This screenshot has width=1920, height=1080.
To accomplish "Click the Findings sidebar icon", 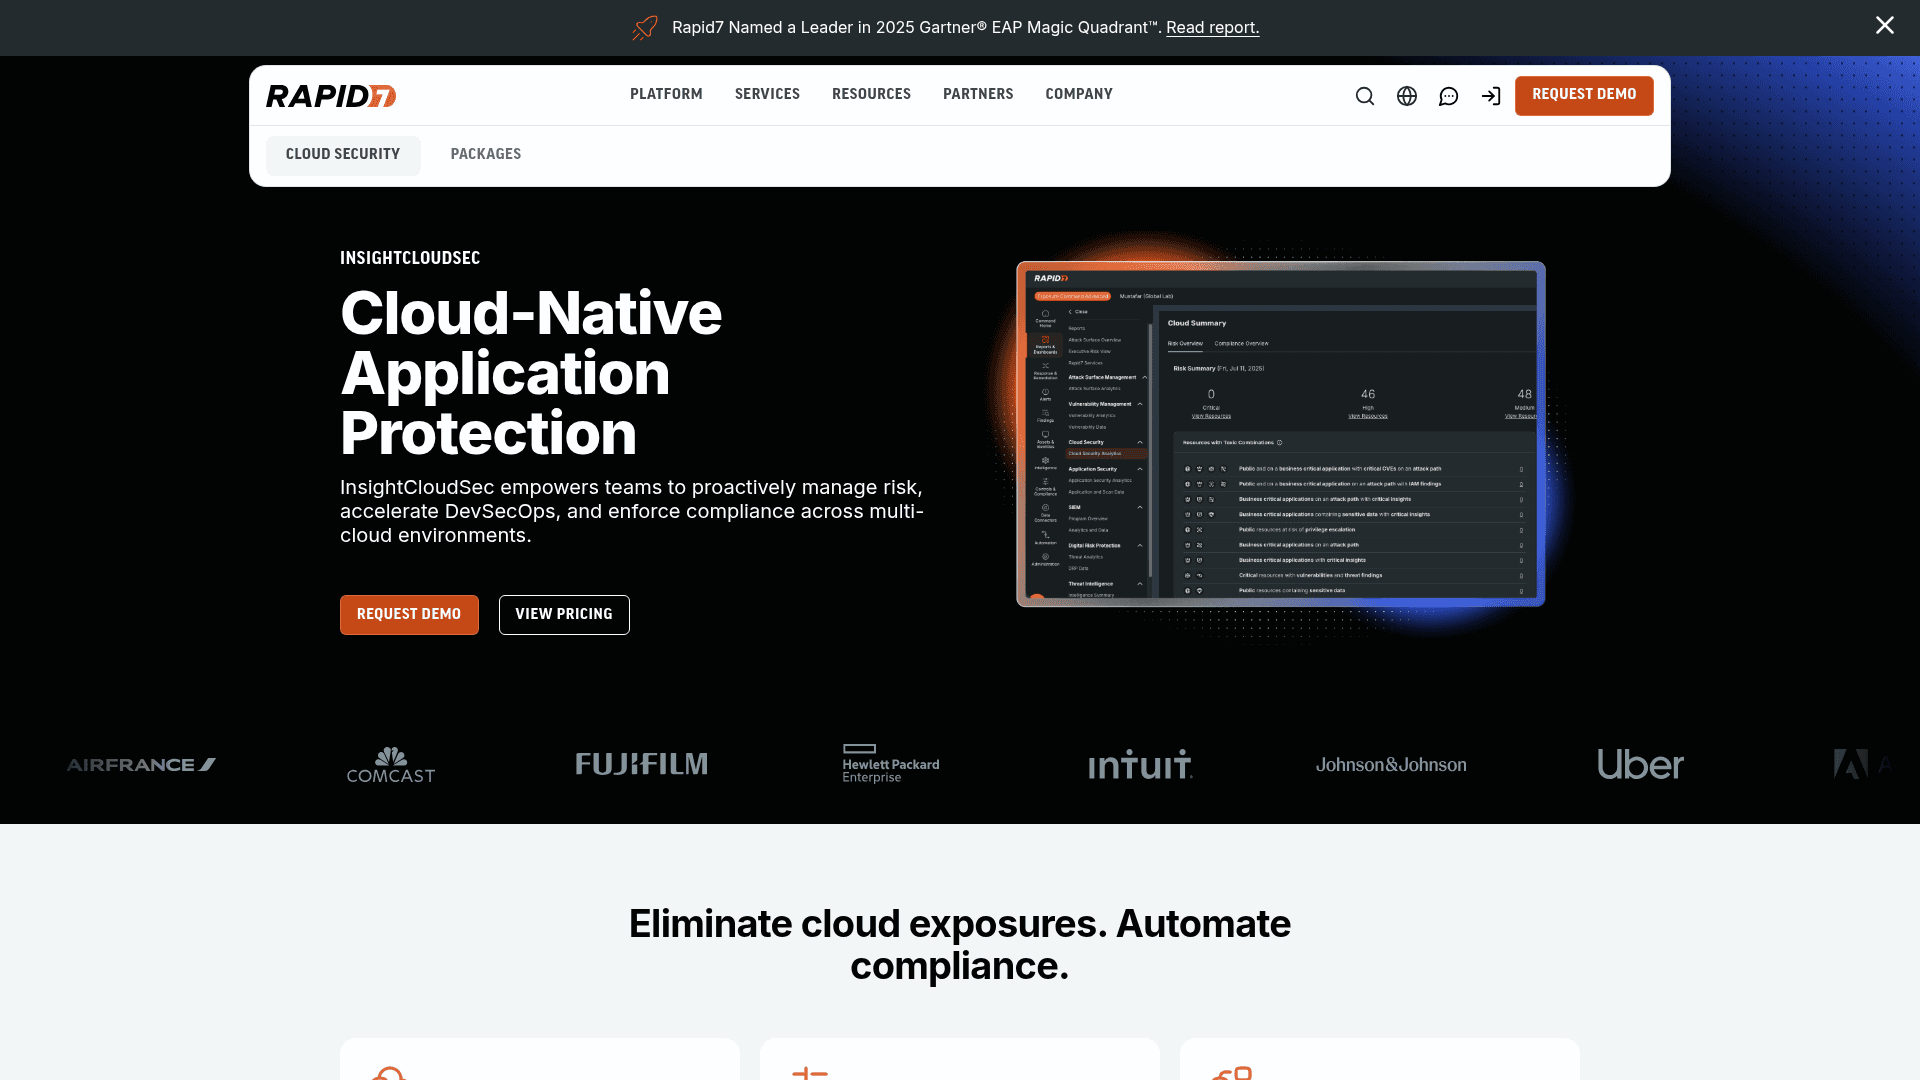I will (1045, 414).
